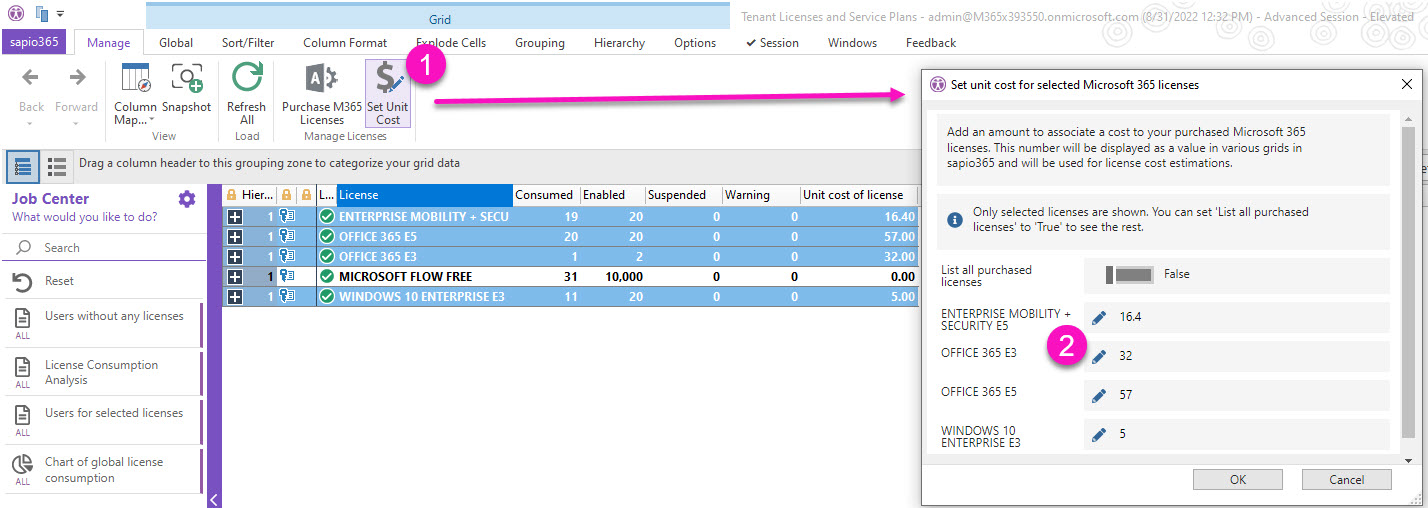Open the Forward button dropdown arrow
1428x508 pixels.
tap(77, 123)
